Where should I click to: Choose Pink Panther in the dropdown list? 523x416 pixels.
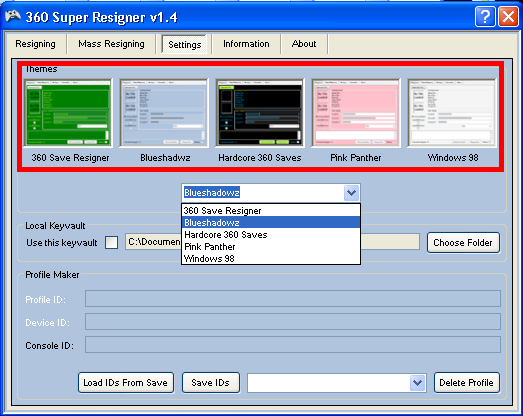point(271,247)
